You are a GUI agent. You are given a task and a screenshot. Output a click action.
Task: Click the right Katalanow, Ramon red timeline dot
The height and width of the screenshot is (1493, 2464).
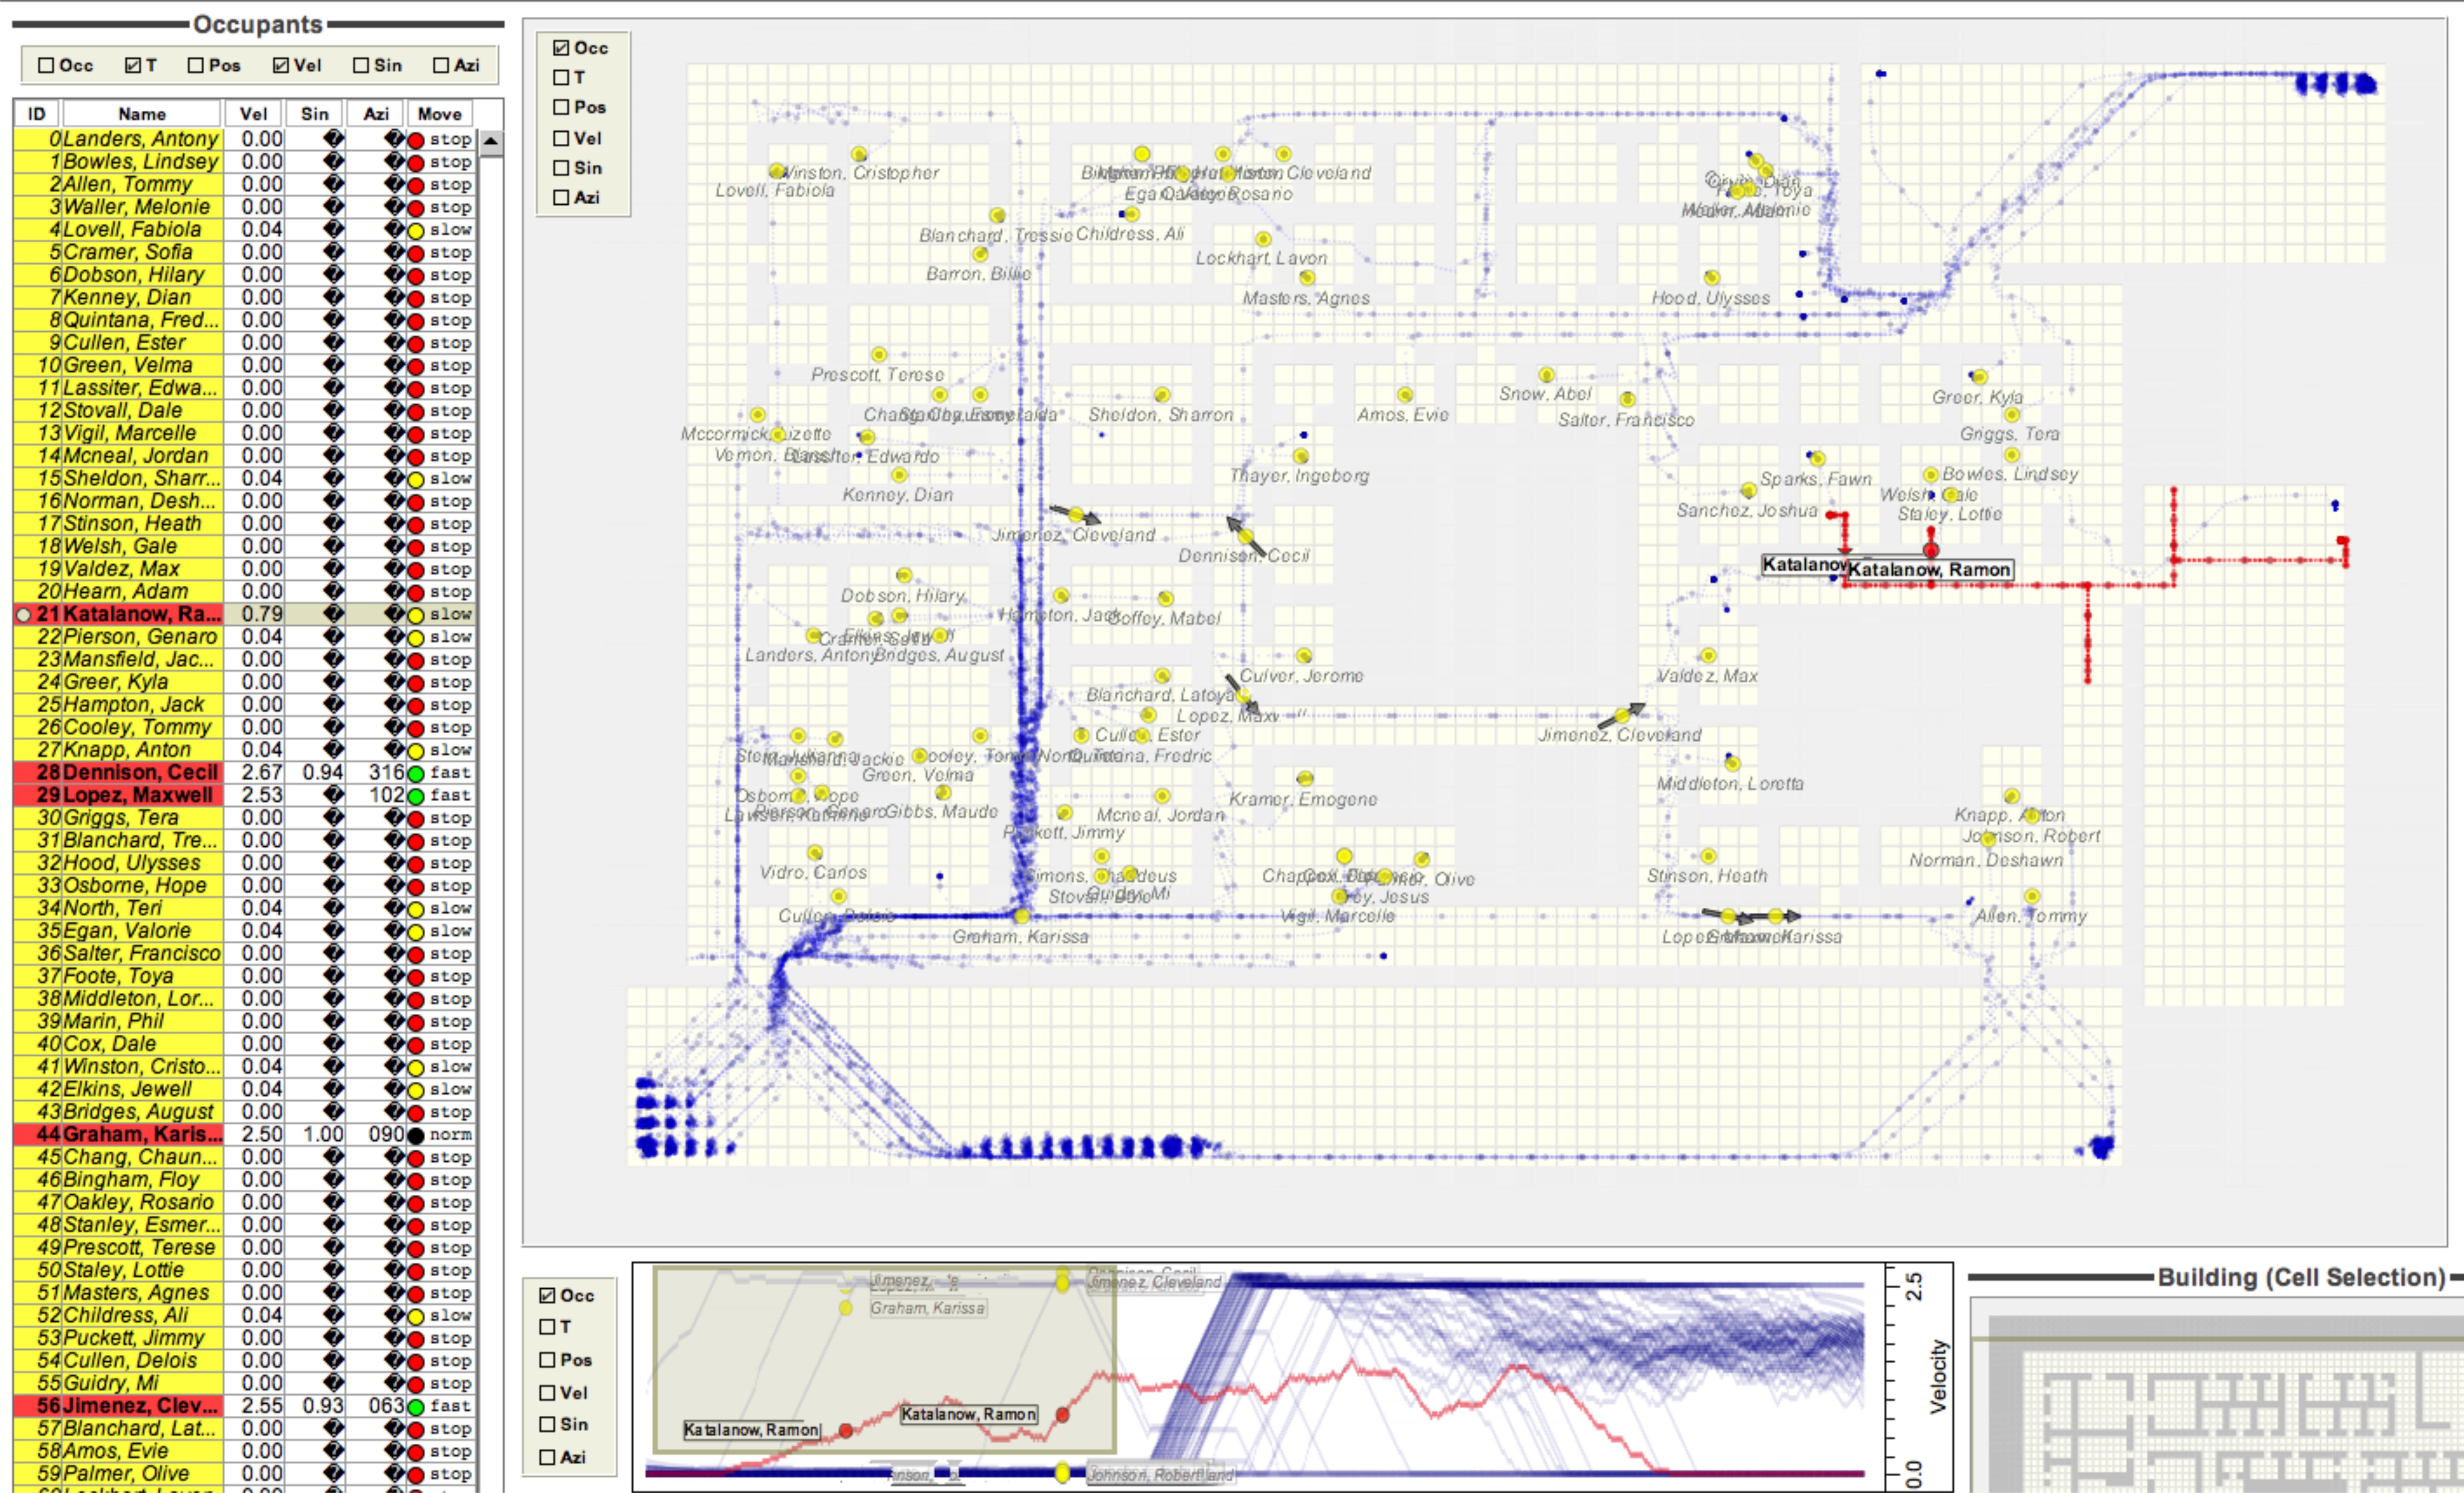1062,1415
